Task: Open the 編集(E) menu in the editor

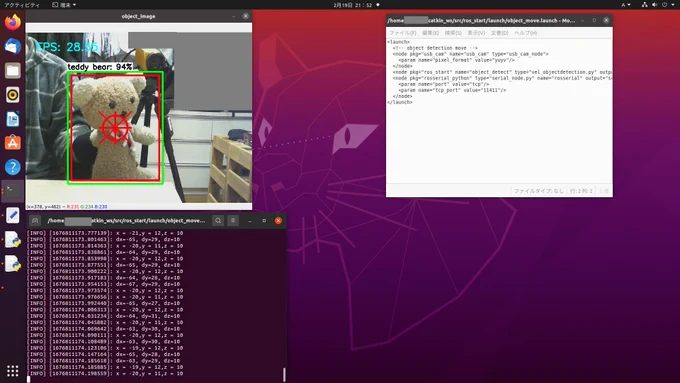Action: coord(431,33)
